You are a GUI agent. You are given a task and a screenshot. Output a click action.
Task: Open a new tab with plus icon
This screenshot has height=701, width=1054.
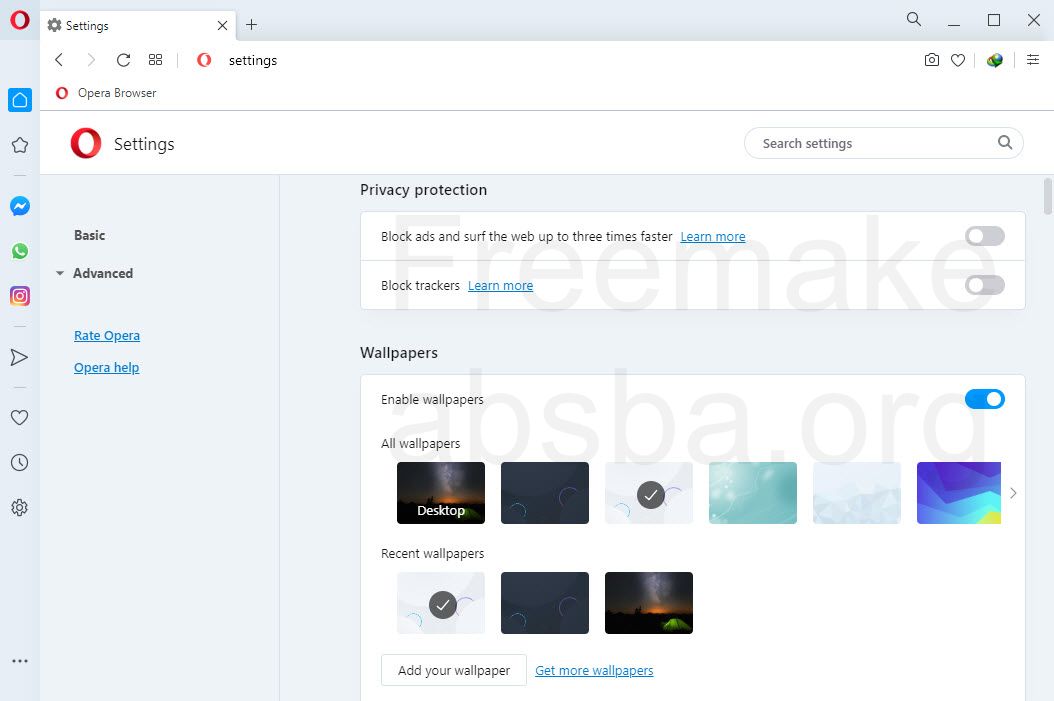pyautogui.click(x=251, y=25)
